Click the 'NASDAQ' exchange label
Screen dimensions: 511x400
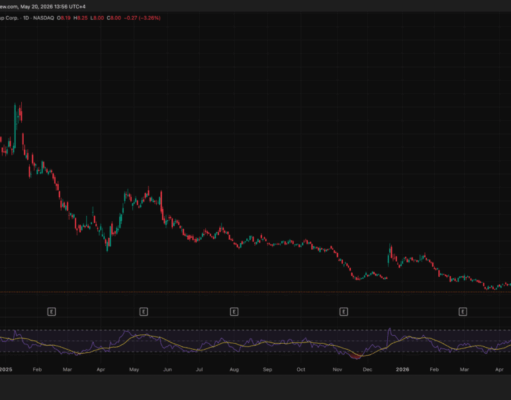point(43,18)
